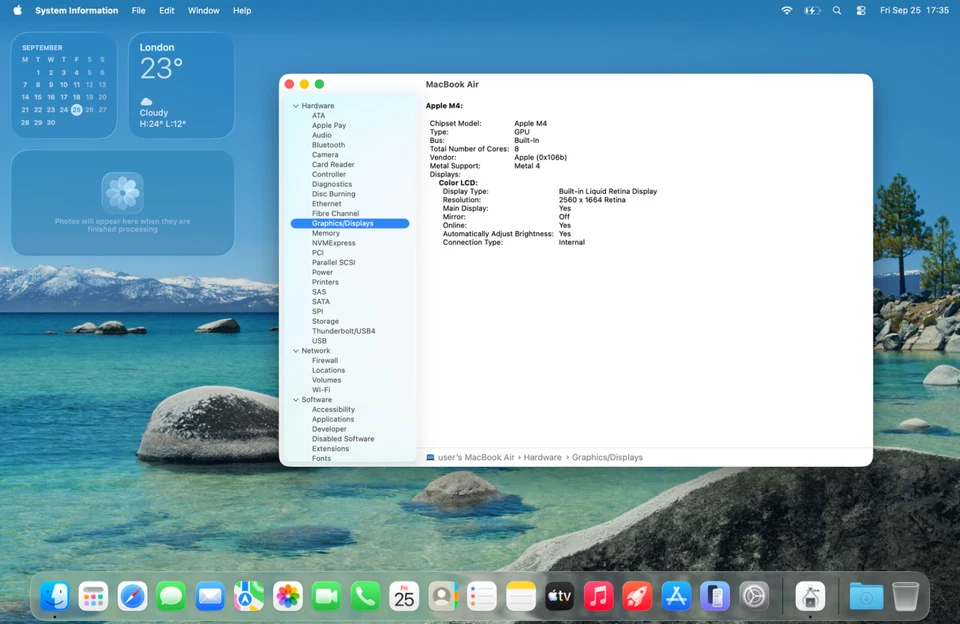The image size is (960, 624).
Task: Click Built-in Liquid Retina Display text
Action: 608,191
